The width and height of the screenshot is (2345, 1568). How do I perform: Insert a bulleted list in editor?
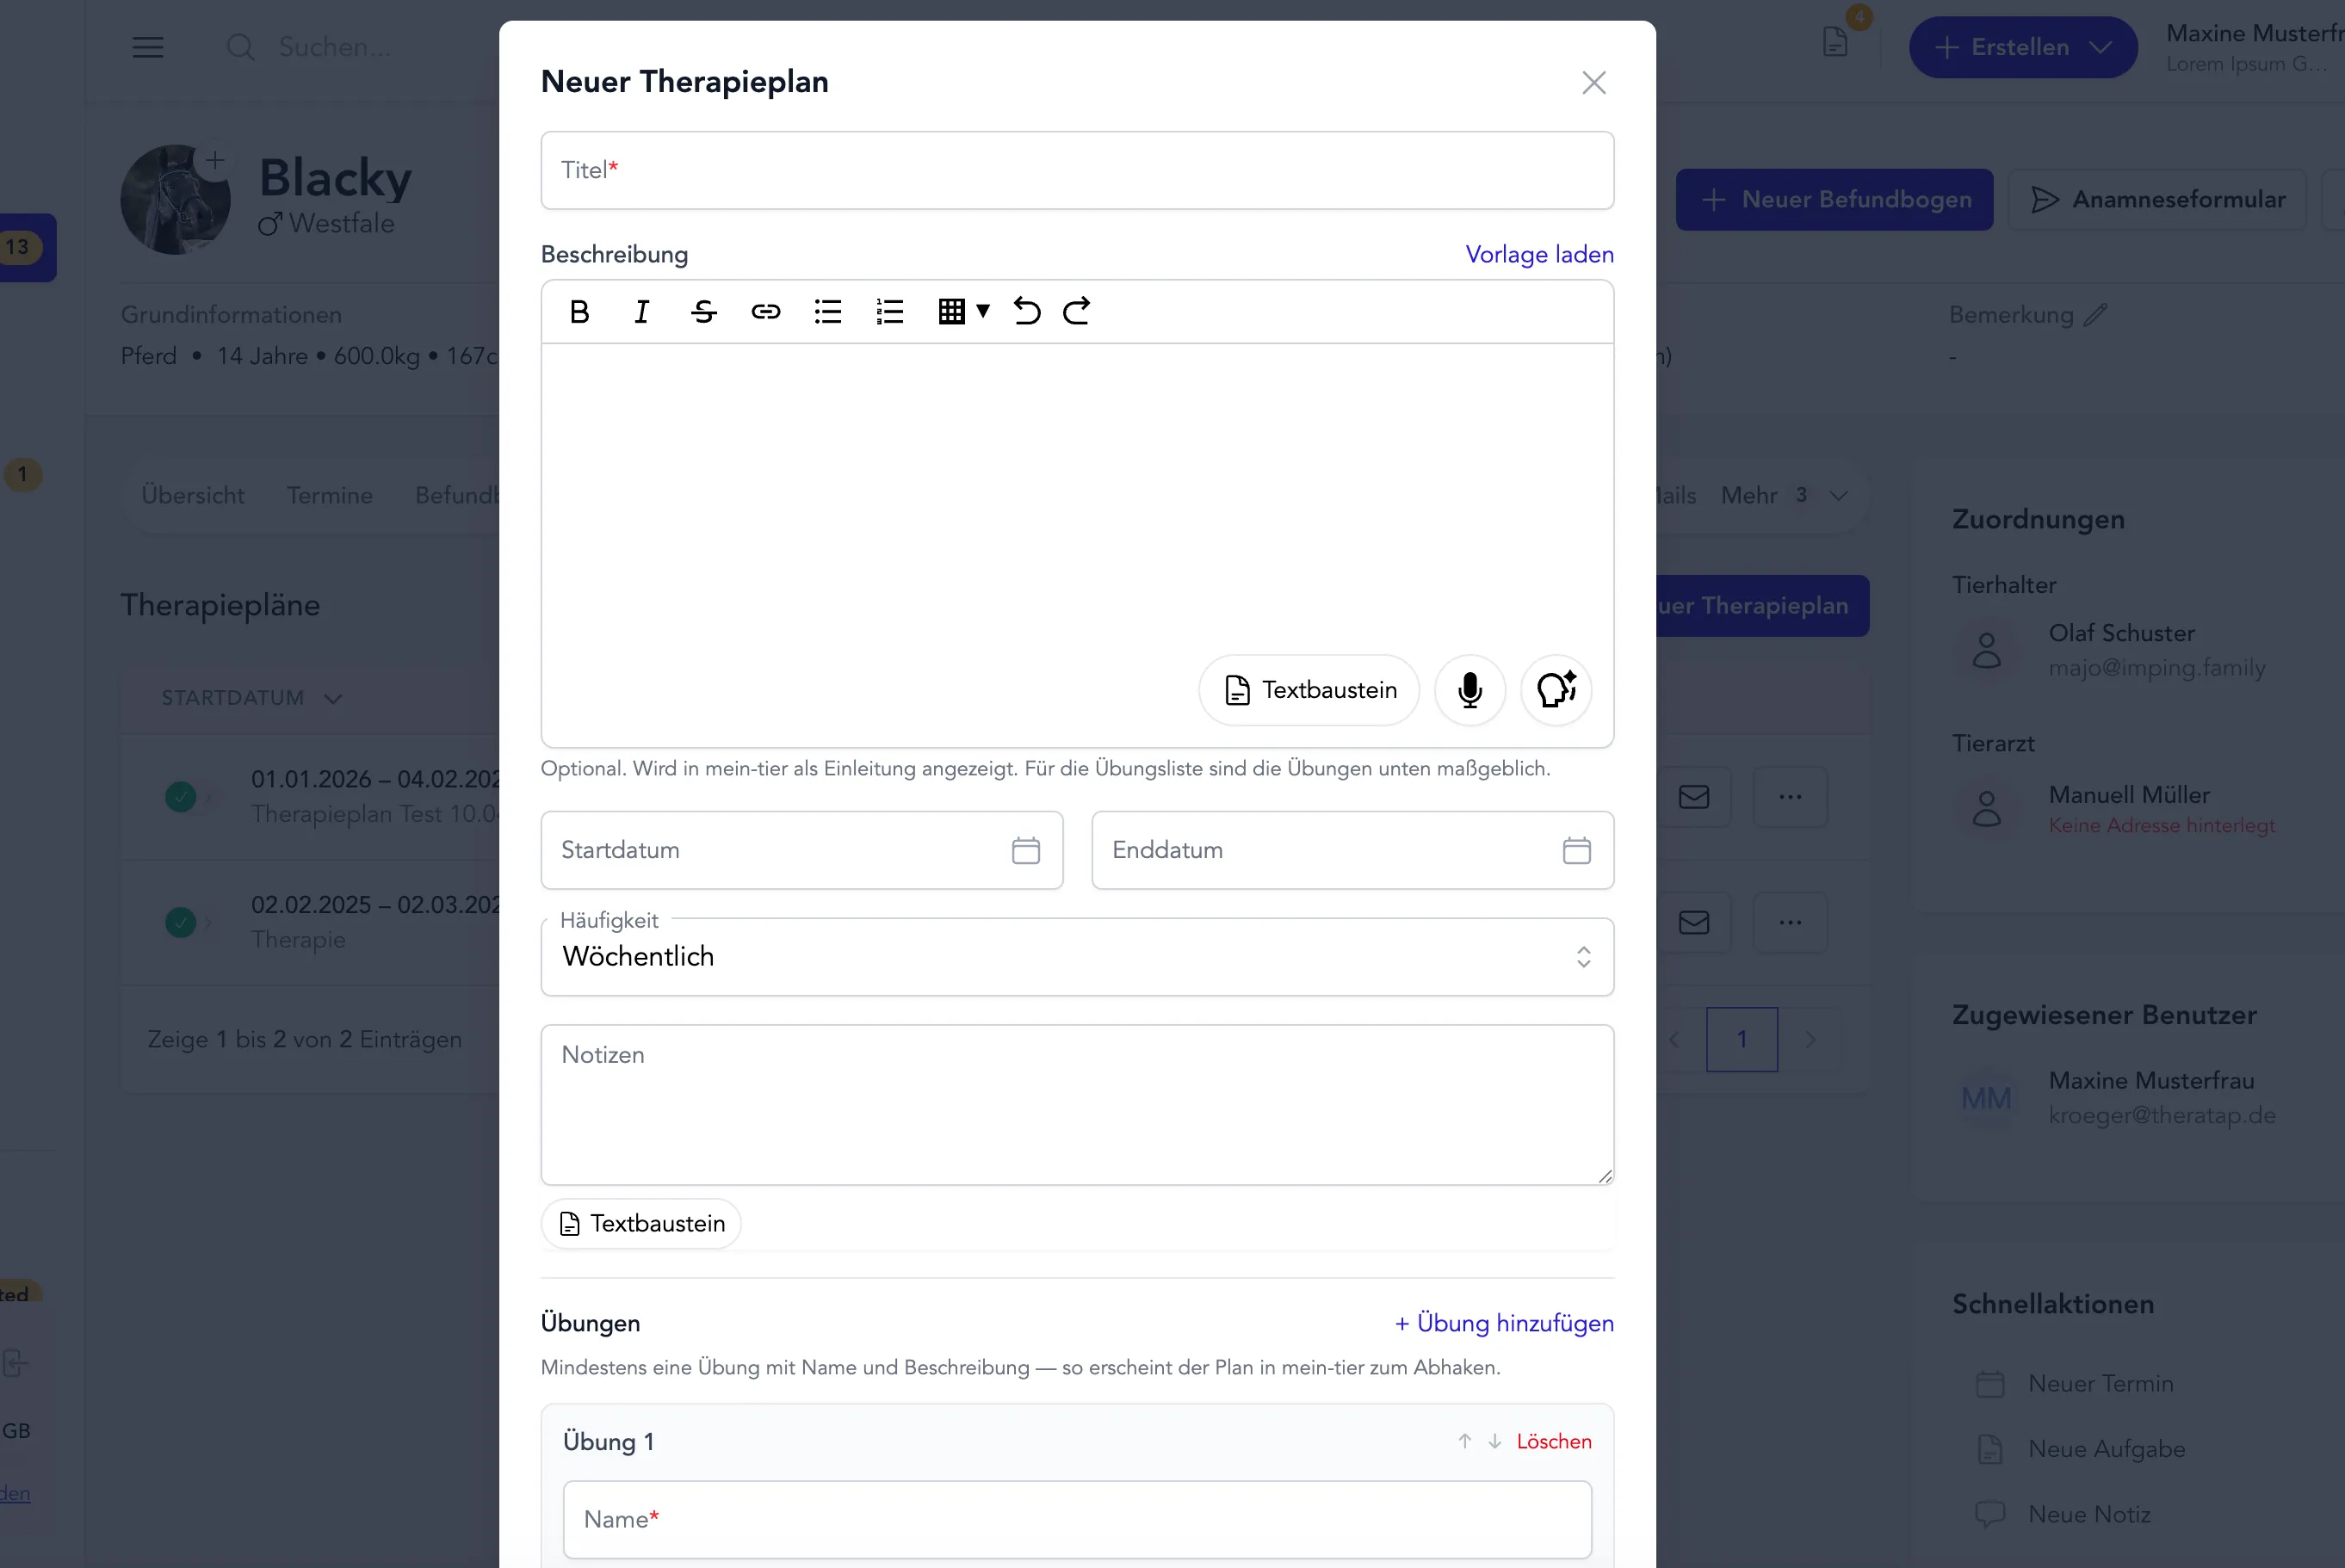(828, 312)
